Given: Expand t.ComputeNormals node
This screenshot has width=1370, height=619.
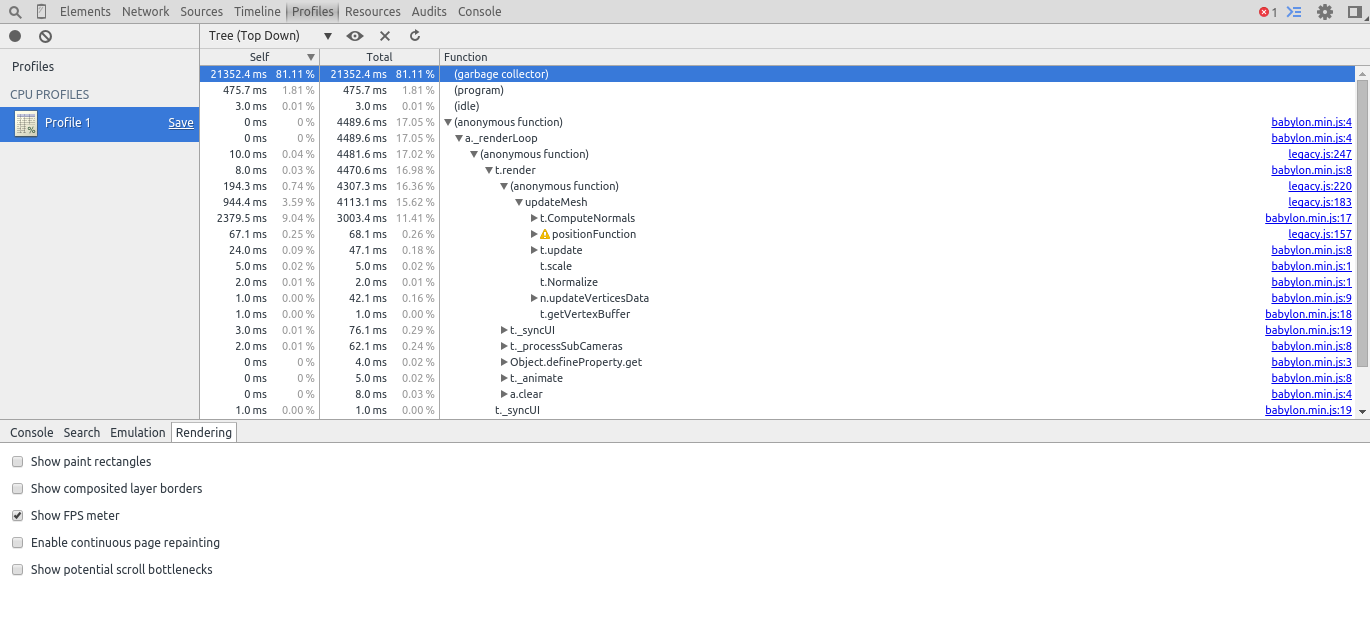Looking at the screenshot, I should 534,218.
